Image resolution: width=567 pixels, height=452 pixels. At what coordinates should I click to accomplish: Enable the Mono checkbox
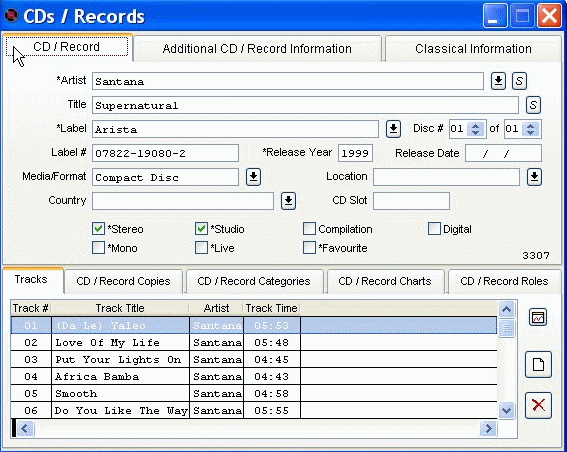click(x=98, y=248)
